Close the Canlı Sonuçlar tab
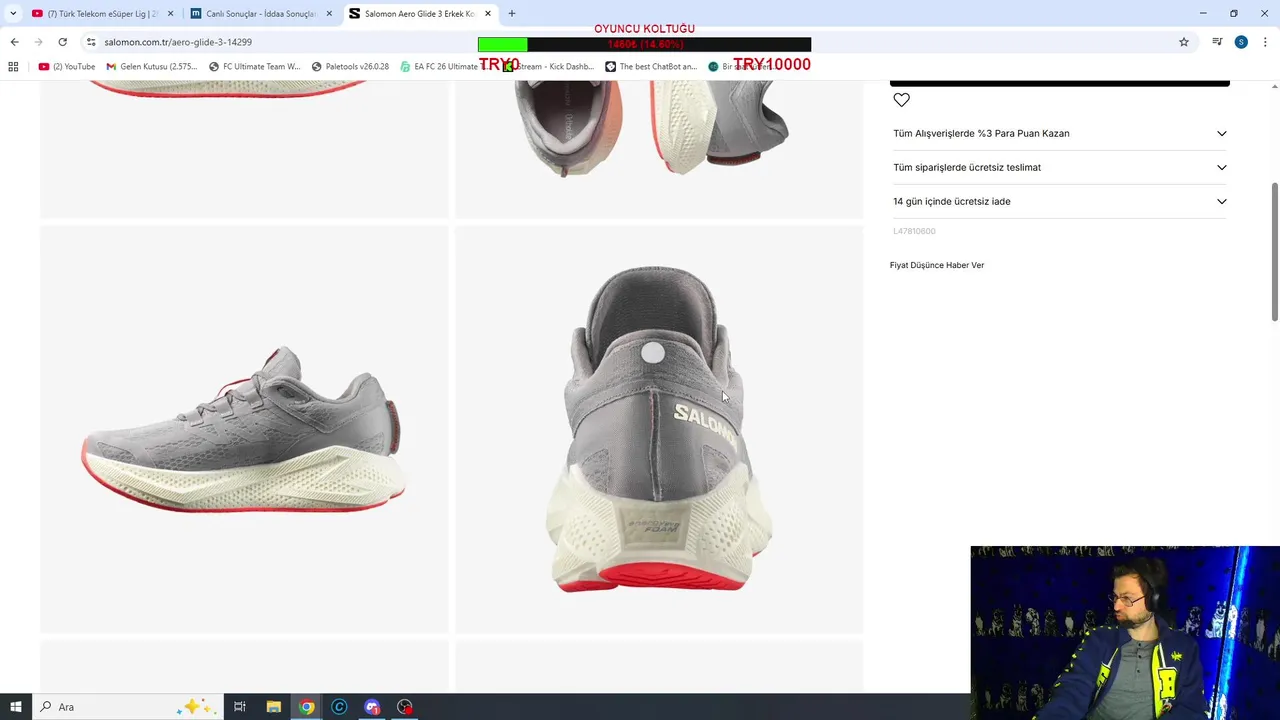 (x=329, y=14)
